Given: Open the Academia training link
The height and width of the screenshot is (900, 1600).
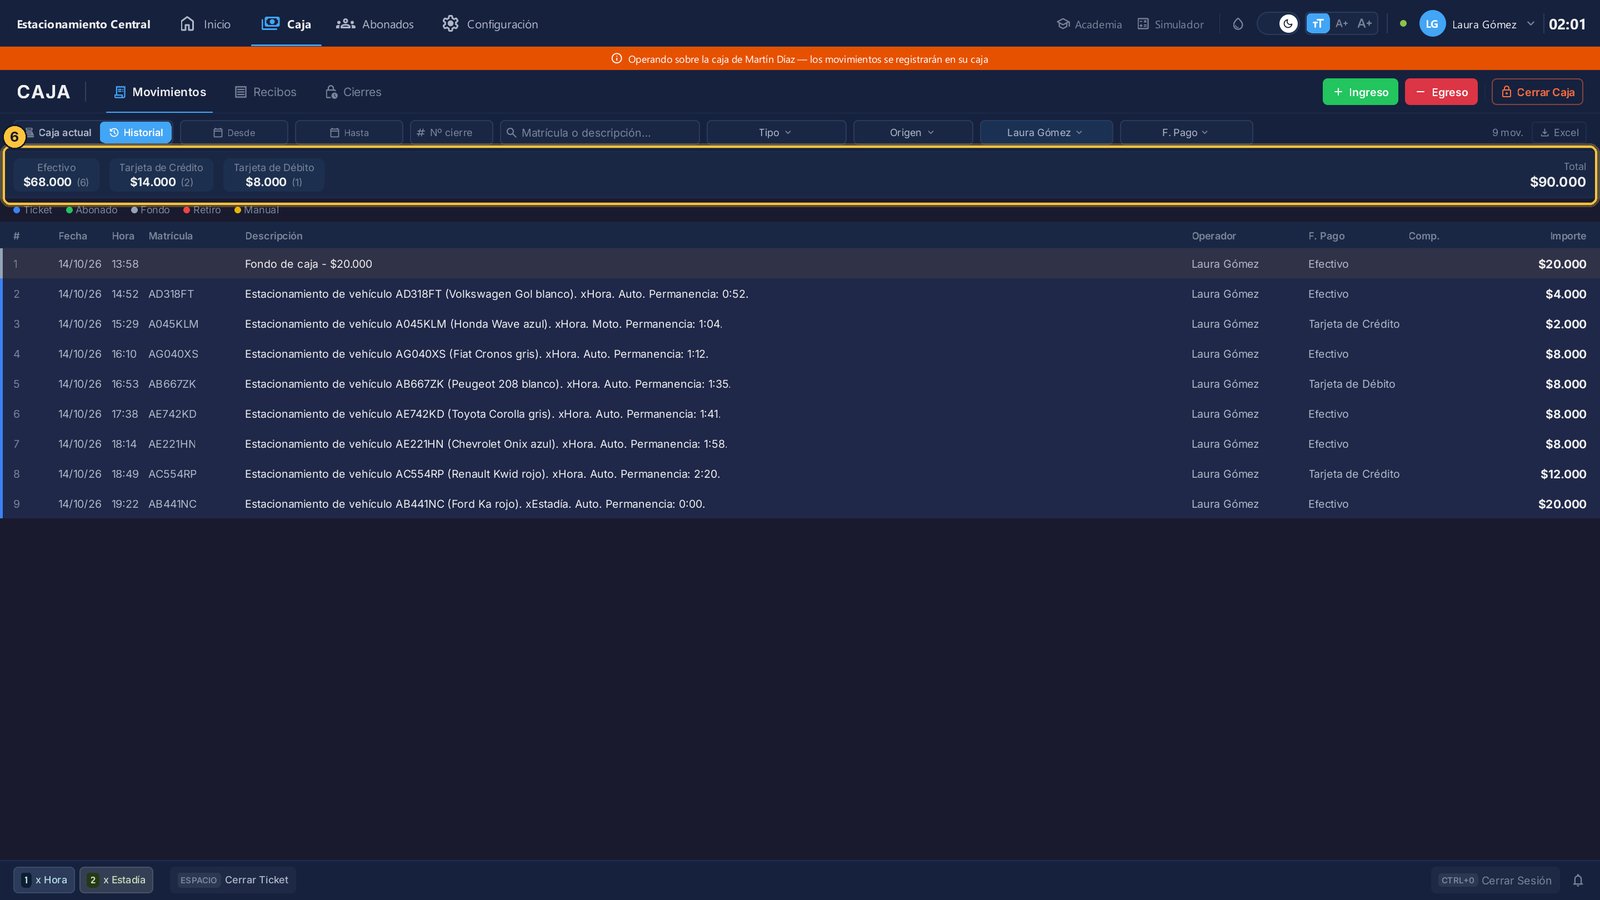Looking at the screenshot, I should tap(1089, 24).
